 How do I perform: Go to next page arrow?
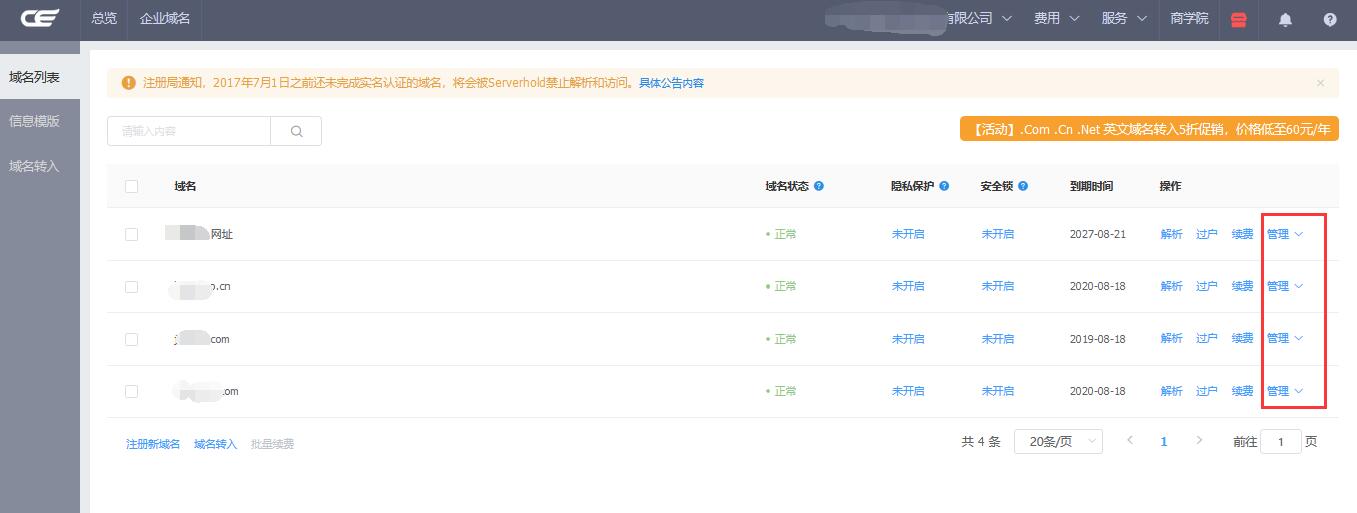(x=1199, y=441)
